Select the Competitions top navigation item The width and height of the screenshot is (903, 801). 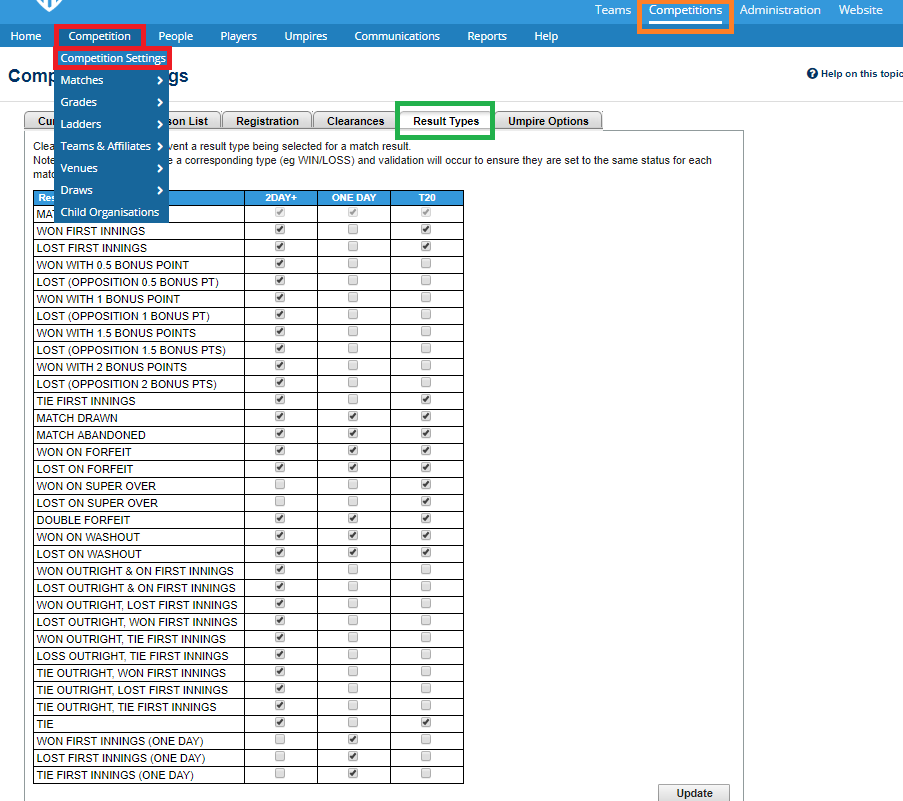685,10
